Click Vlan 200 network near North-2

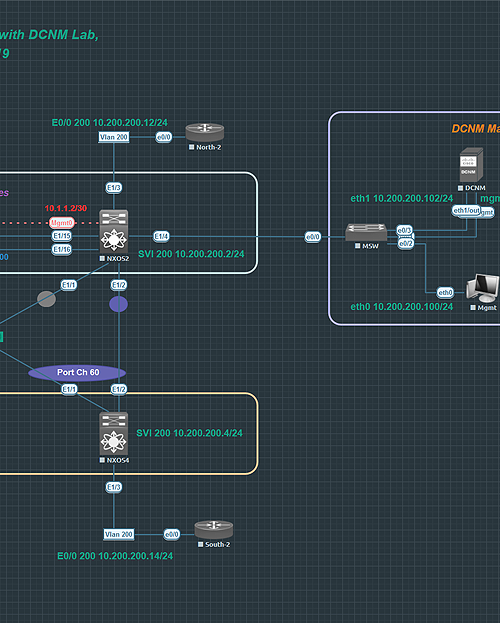[114, 137]
